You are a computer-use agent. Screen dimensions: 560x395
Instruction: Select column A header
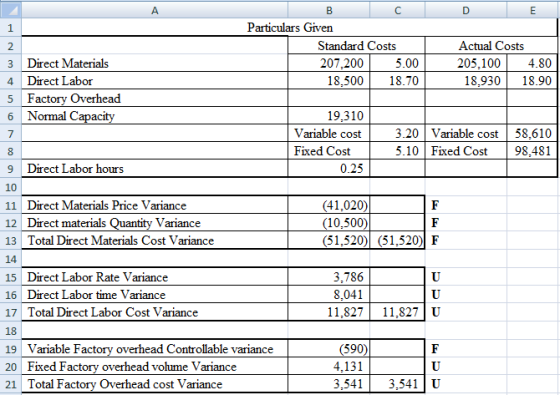pyautogui.click(x=155, y=10)
